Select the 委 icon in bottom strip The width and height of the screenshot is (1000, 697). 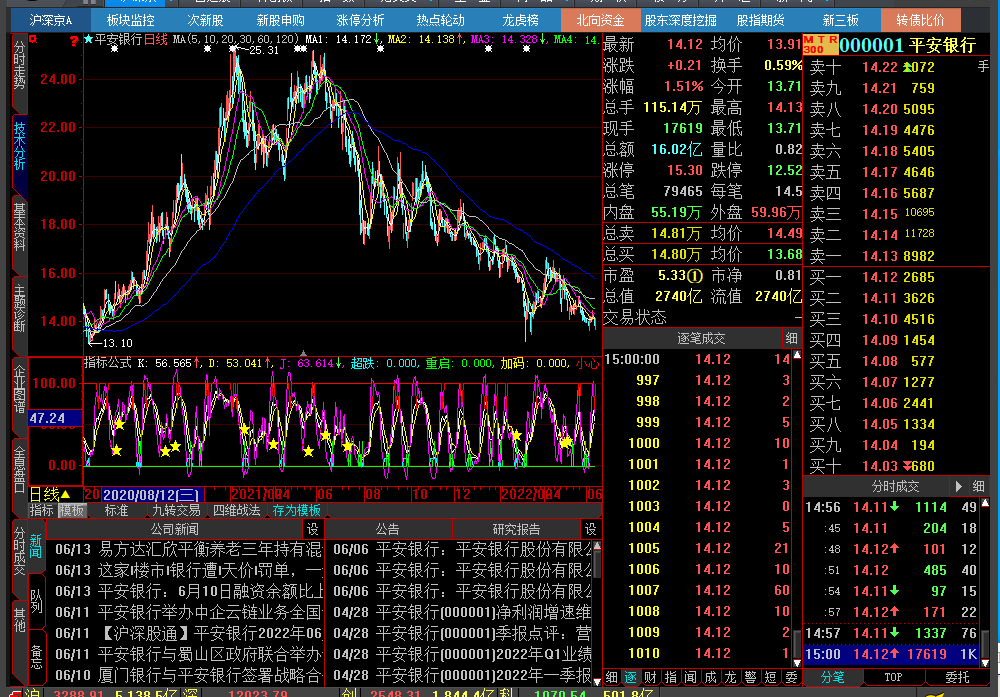[x=791, y=677]
